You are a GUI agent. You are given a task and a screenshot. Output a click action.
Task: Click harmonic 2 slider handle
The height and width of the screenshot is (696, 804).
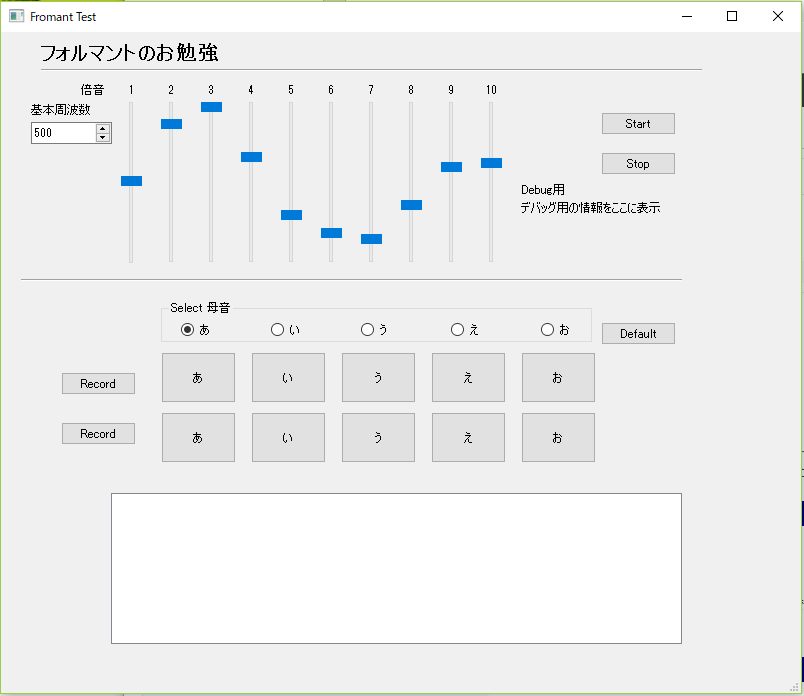tap(171, 124)
